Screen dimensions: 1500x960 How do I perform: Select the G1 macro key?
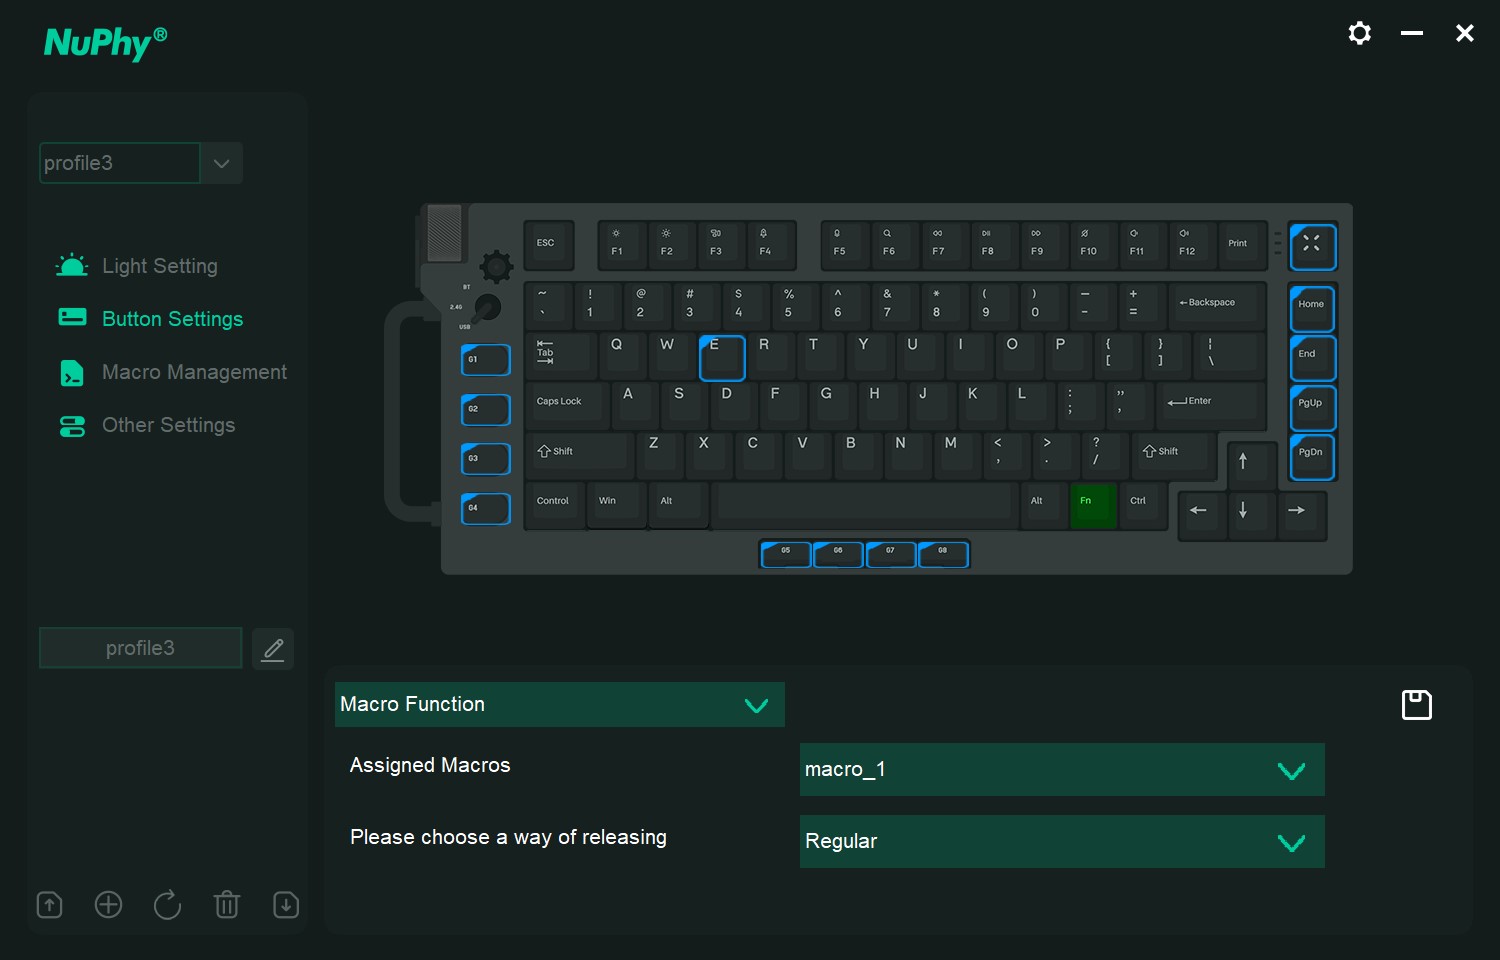(x=485, y=360)
